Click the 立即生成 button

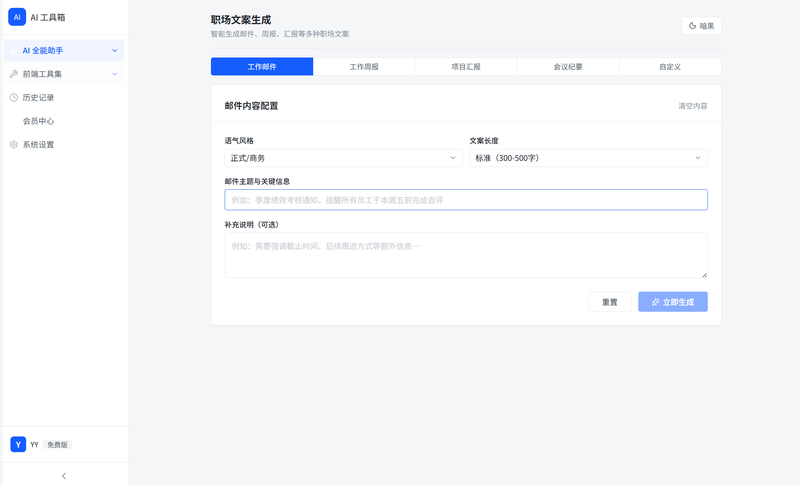[672, 302]
